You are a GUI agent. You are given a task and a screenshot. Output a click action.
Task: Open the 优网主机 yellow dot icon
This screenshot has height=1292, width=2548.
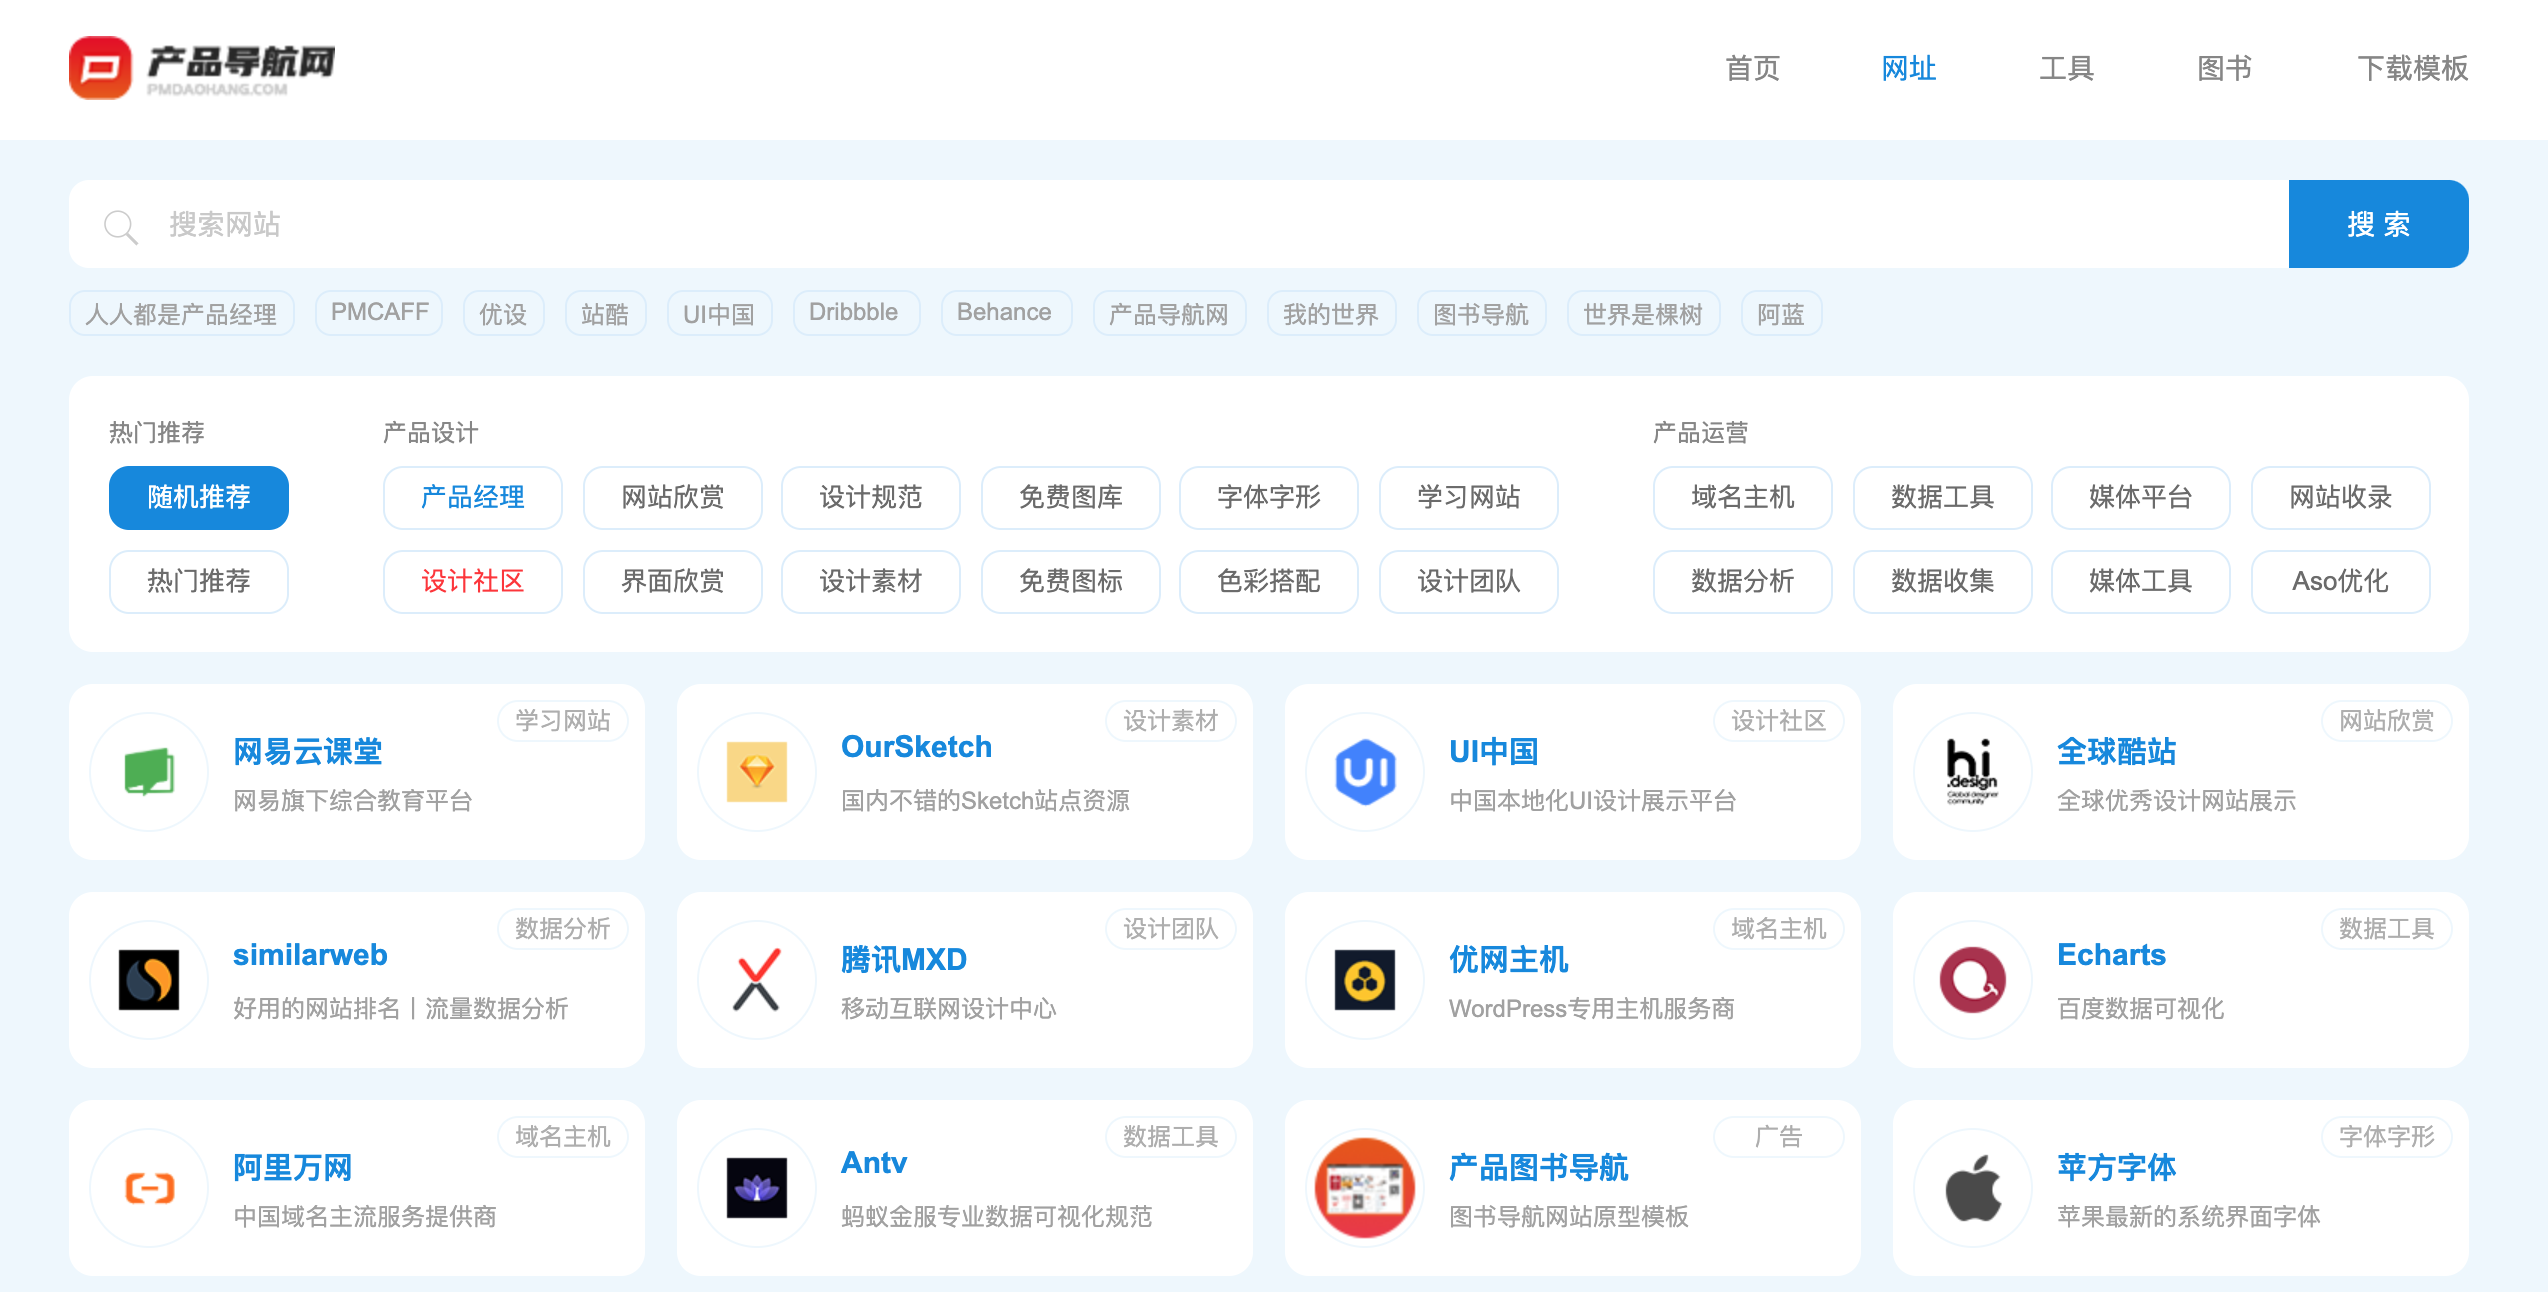pyautogui.click(x=1365, y=980)
